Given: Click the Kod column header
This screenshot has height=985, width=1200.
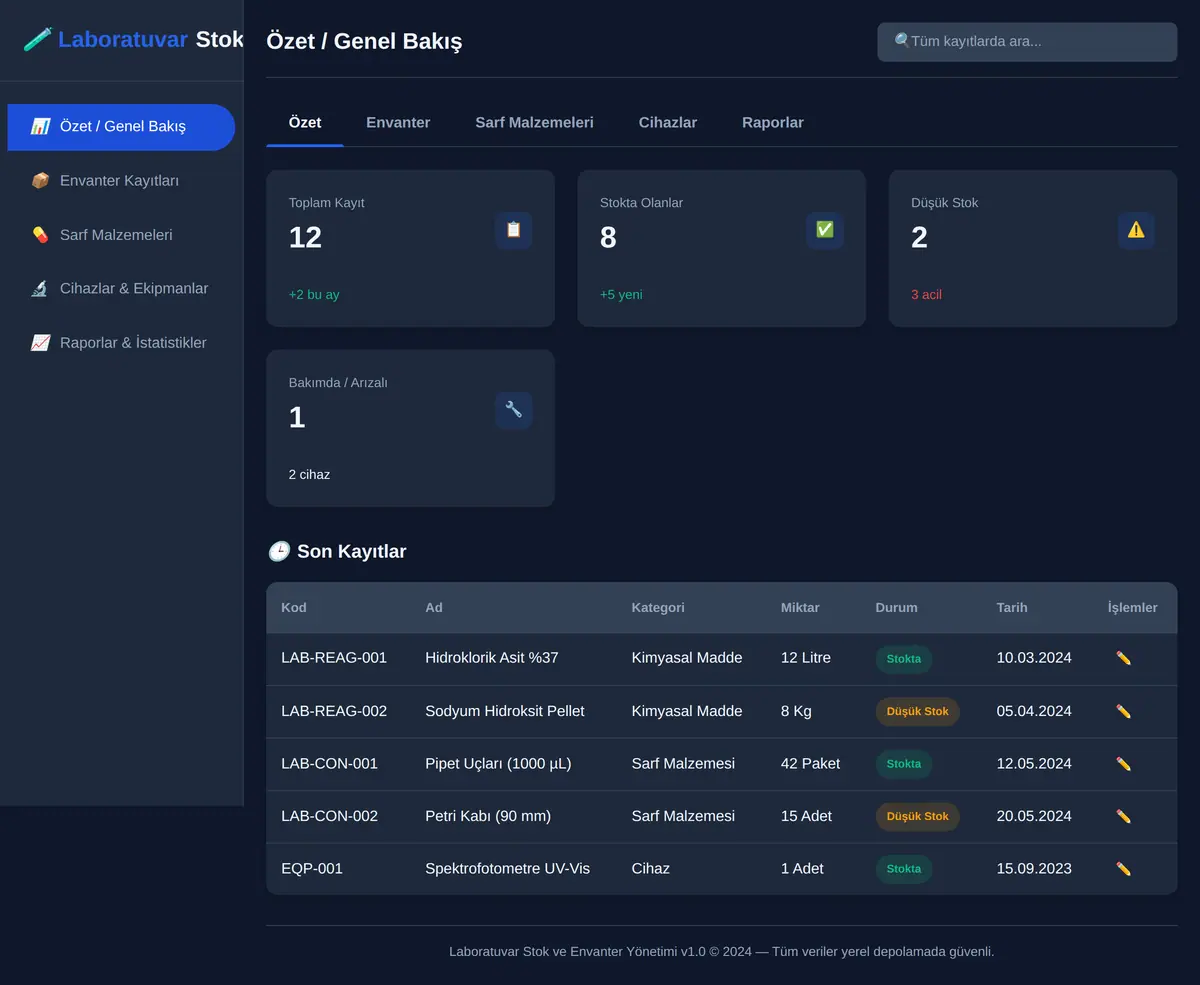Looking at the screenshot, I should (x=294, y=607).
